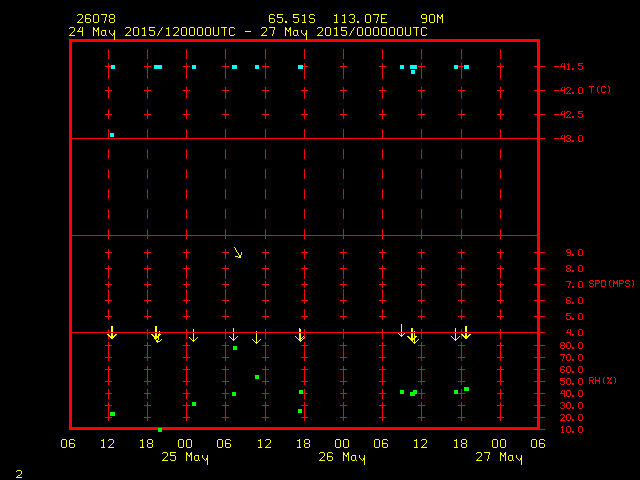Select the 26 May date label
The image size is (640, 480).
(342, 458)
